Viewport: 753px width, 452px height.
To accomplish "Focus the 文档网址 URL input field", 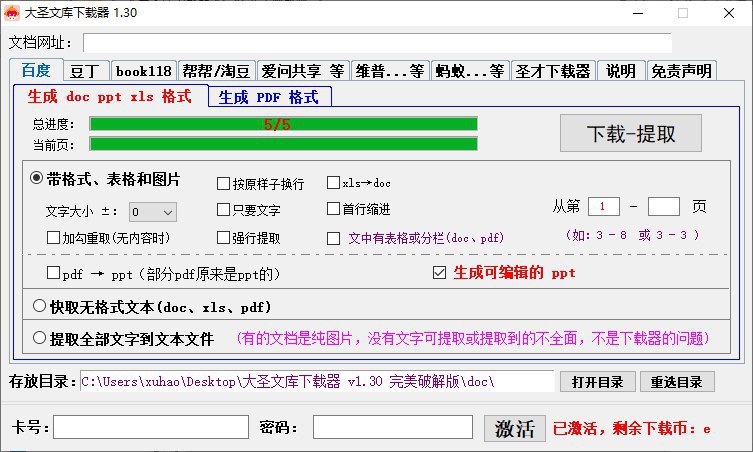I will click(x=377, y=43).
